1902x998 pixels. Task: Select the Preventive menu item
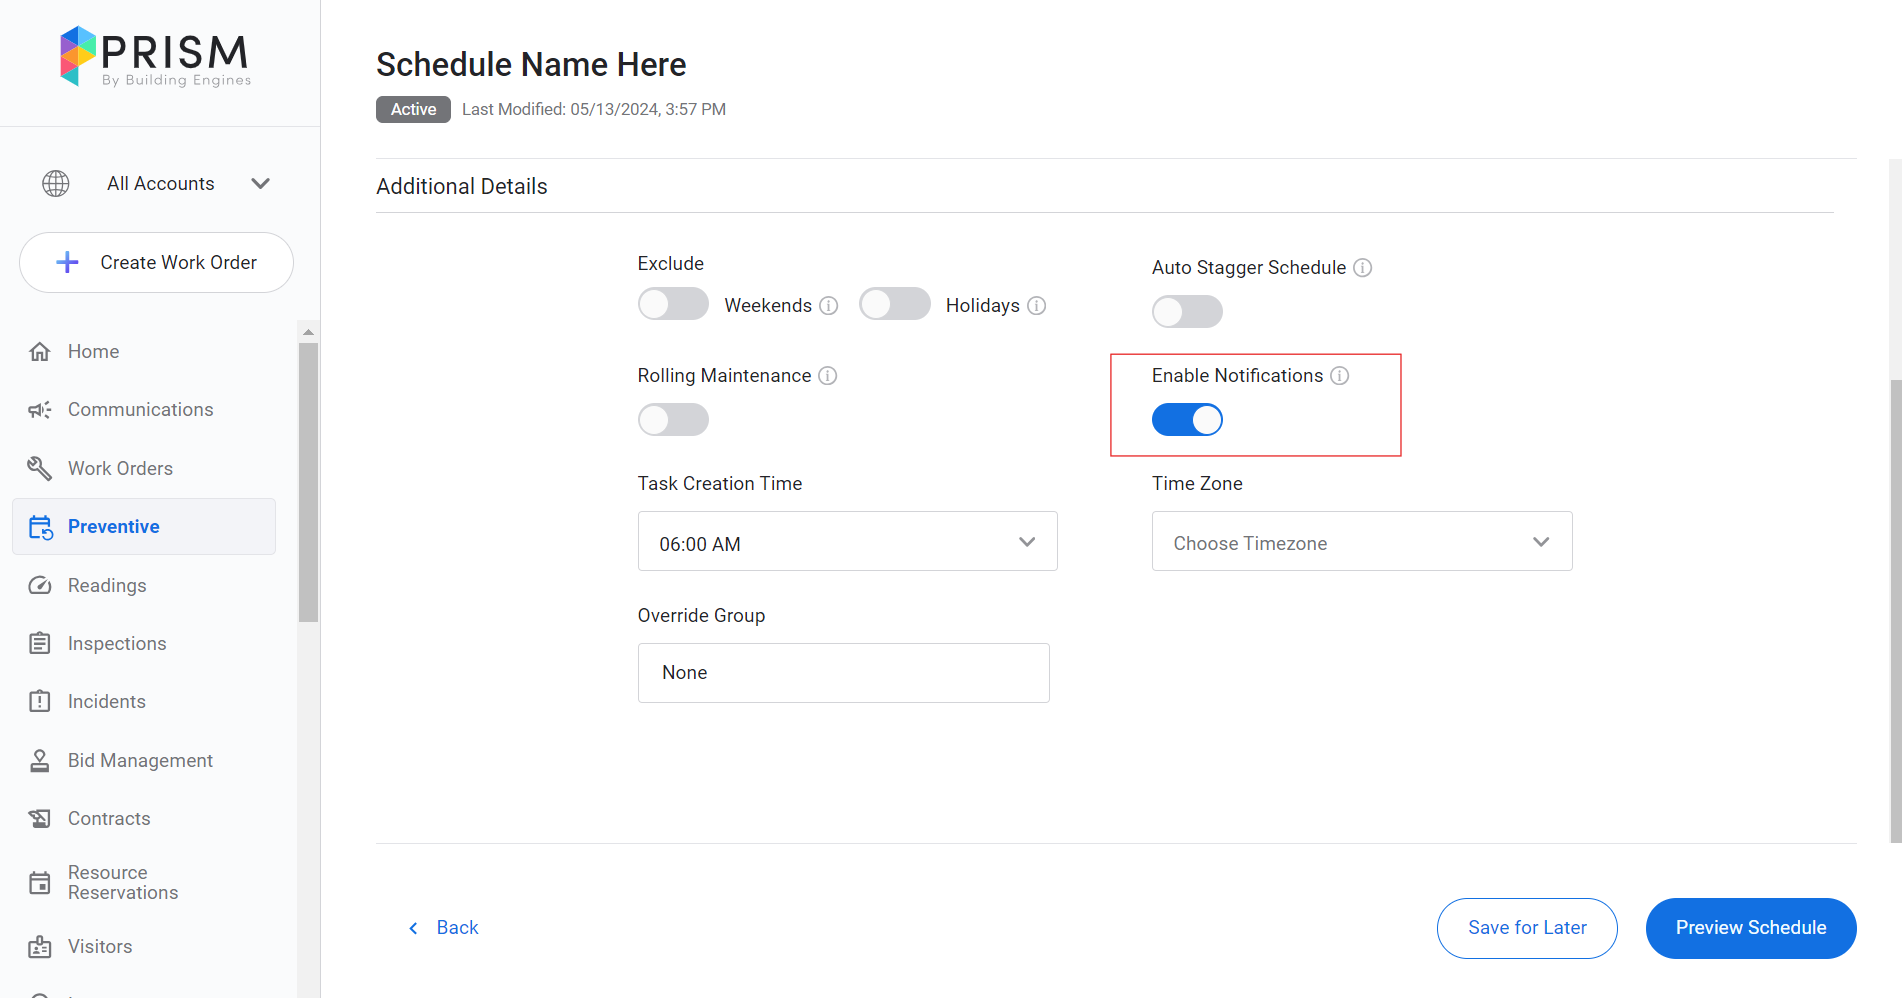[144, 527]
